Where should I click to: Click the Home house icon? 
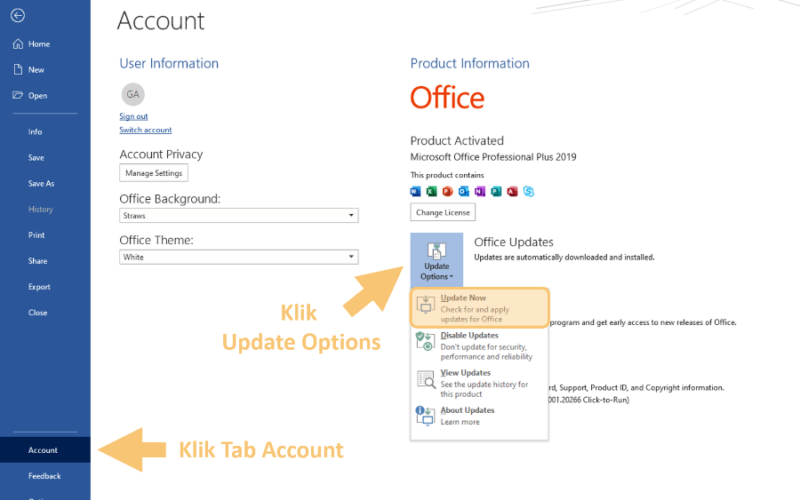tap(18, 44)
